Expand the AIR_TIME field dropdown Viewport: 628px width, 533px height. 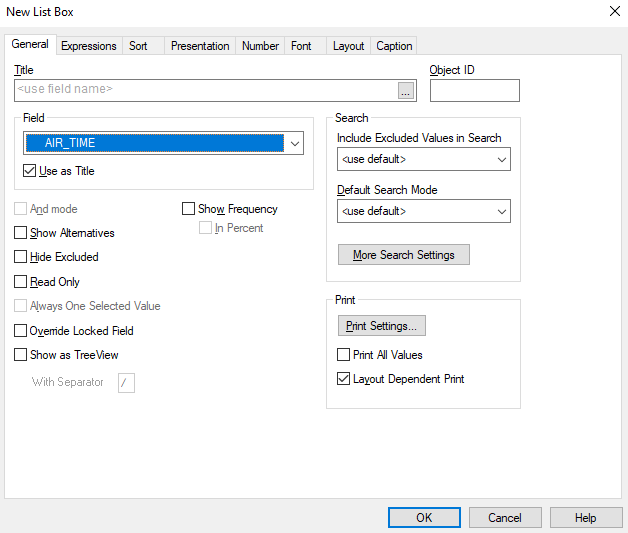294,143
